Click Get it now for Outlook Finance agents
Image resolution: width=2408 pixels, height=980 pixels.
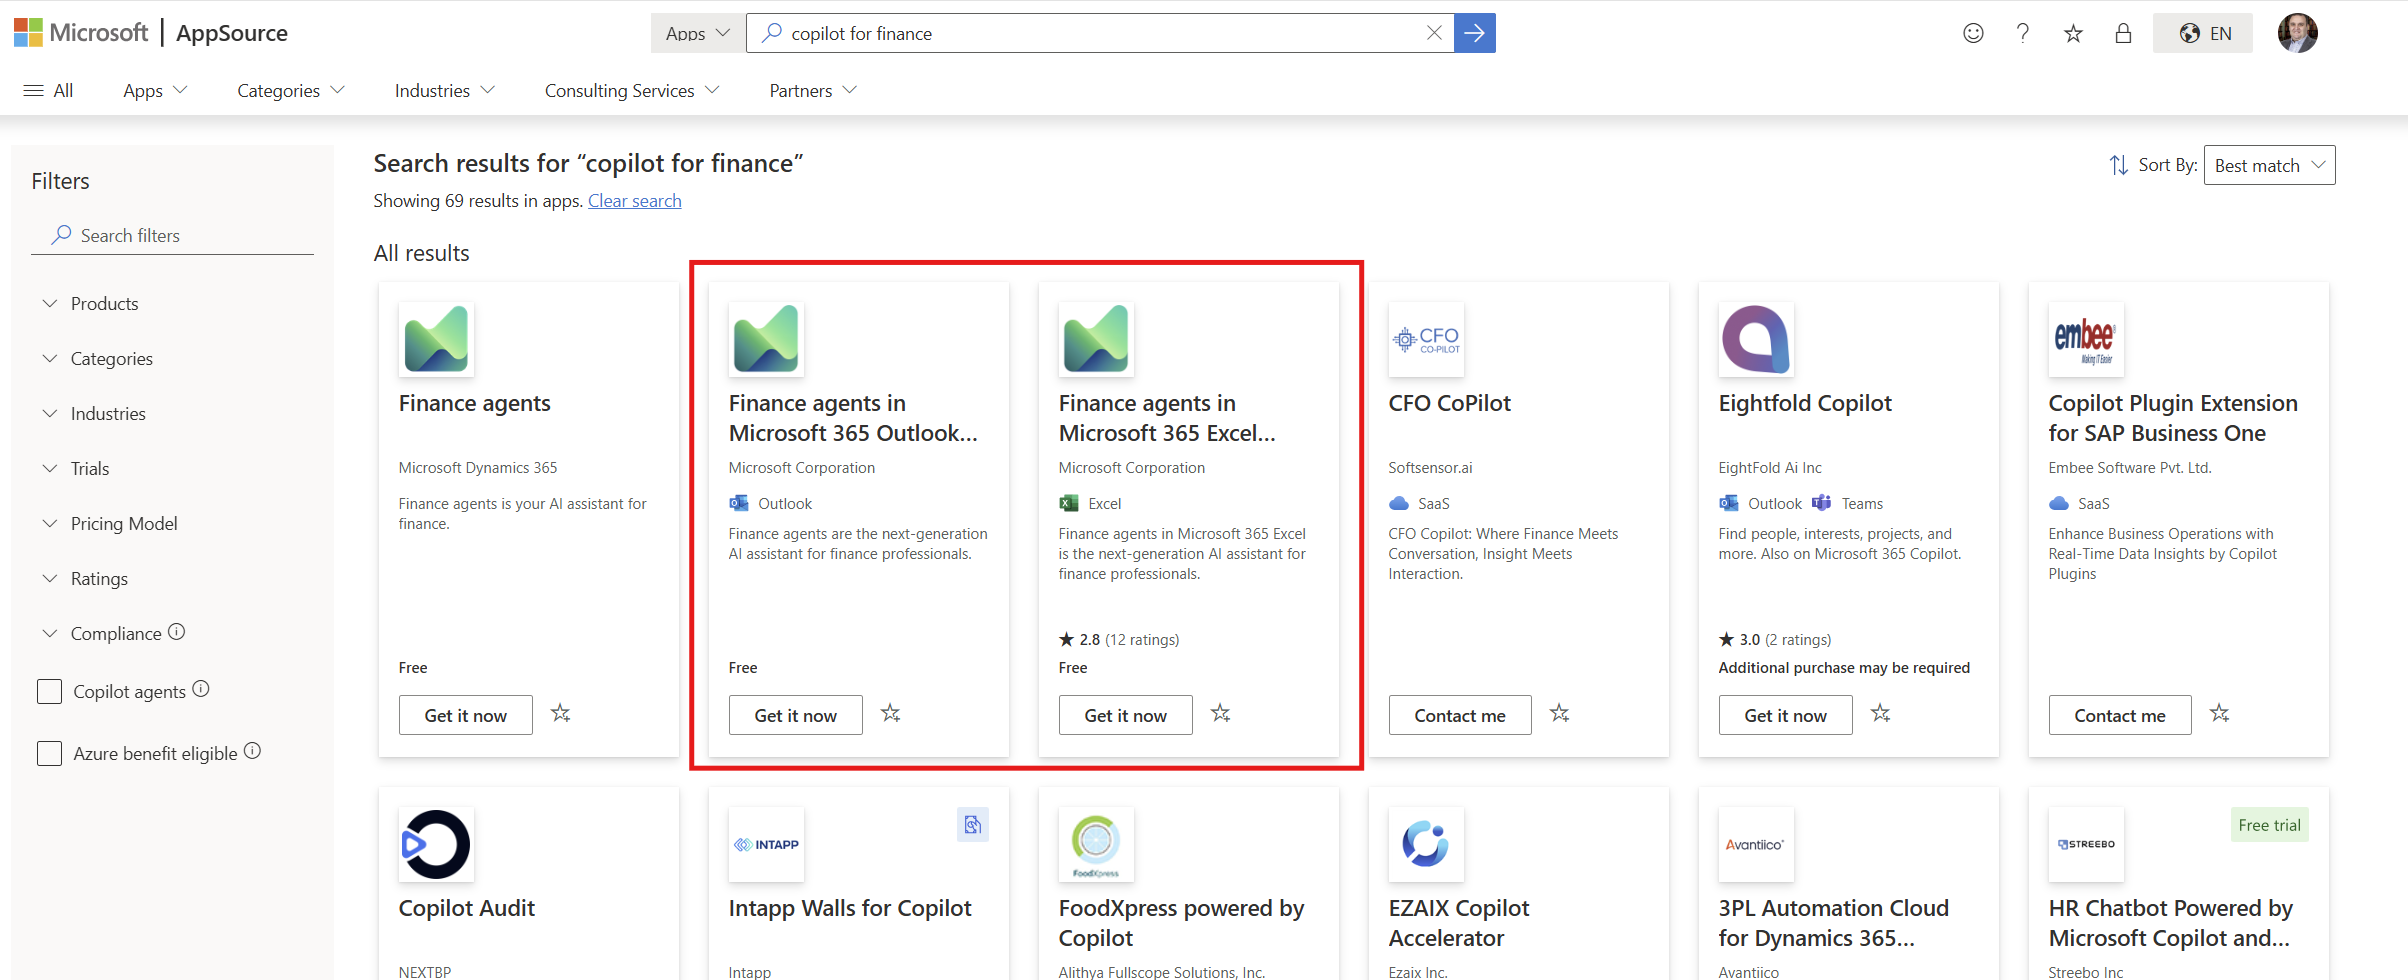tap(796, 715)
